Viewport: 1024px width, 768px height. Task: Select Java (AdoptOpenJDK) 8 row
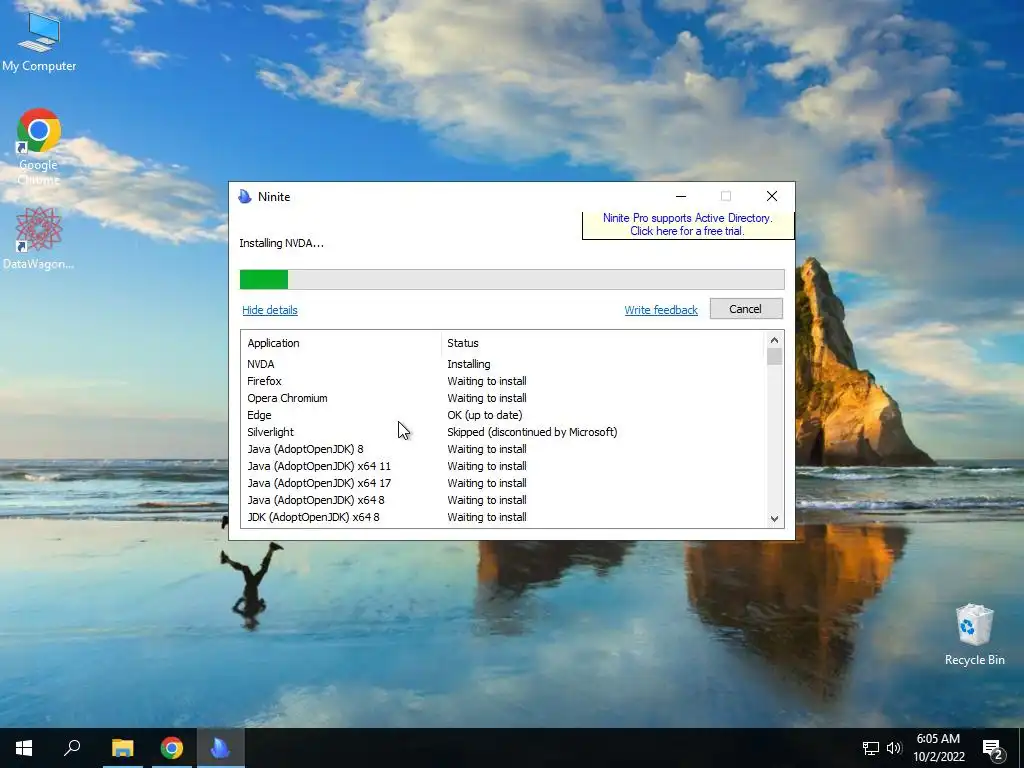pyautogui.click(x=504, y=449)
